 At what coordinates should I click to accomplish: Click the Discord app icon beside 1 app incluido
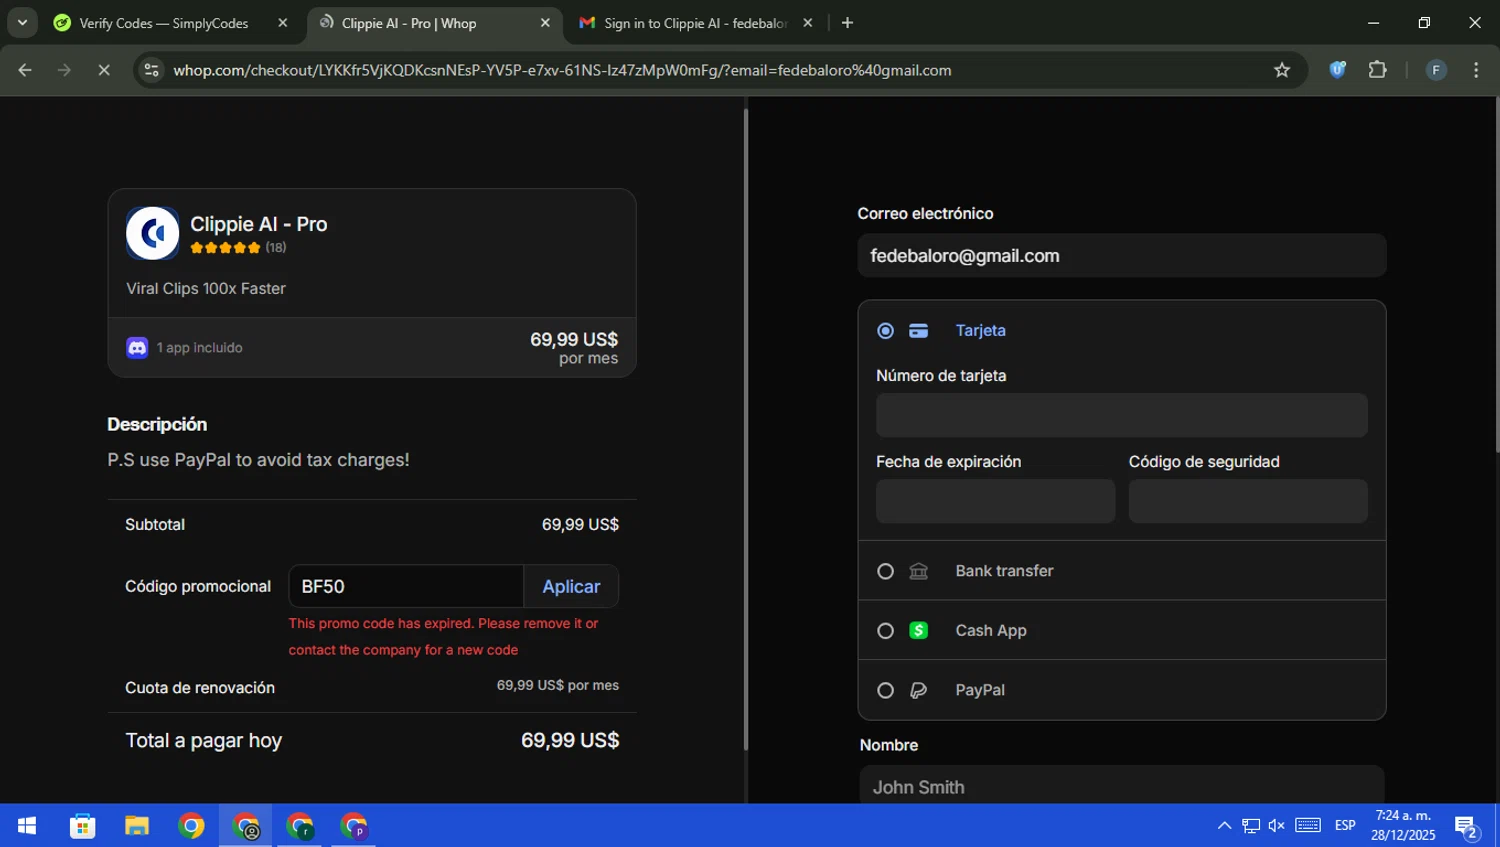137,347
